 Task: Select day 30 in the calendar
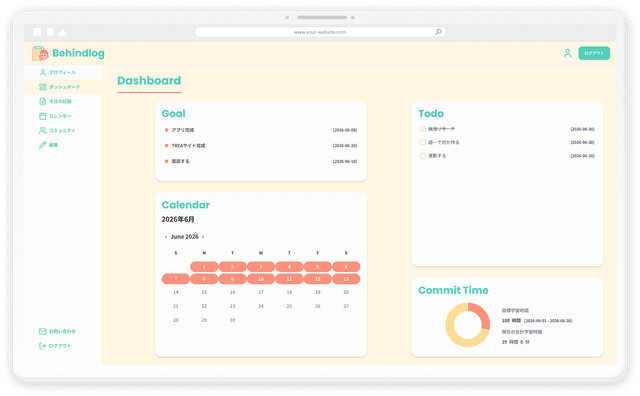point(232,320)
